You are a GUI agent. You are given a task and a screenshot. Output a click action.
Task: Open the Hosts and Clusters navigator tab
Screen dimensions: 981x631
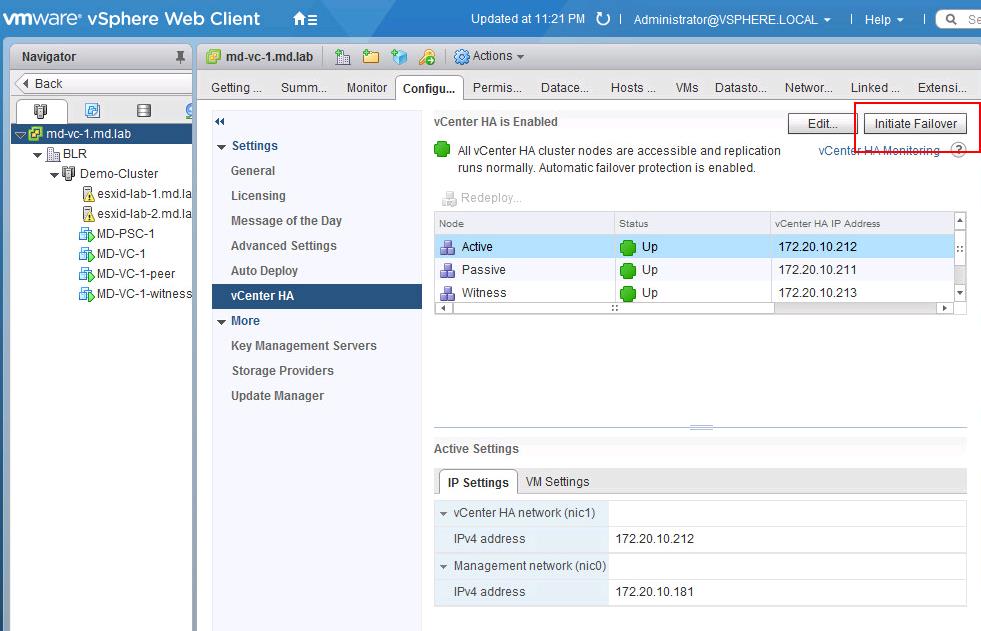pyautogui.click(x=41, y=111)
